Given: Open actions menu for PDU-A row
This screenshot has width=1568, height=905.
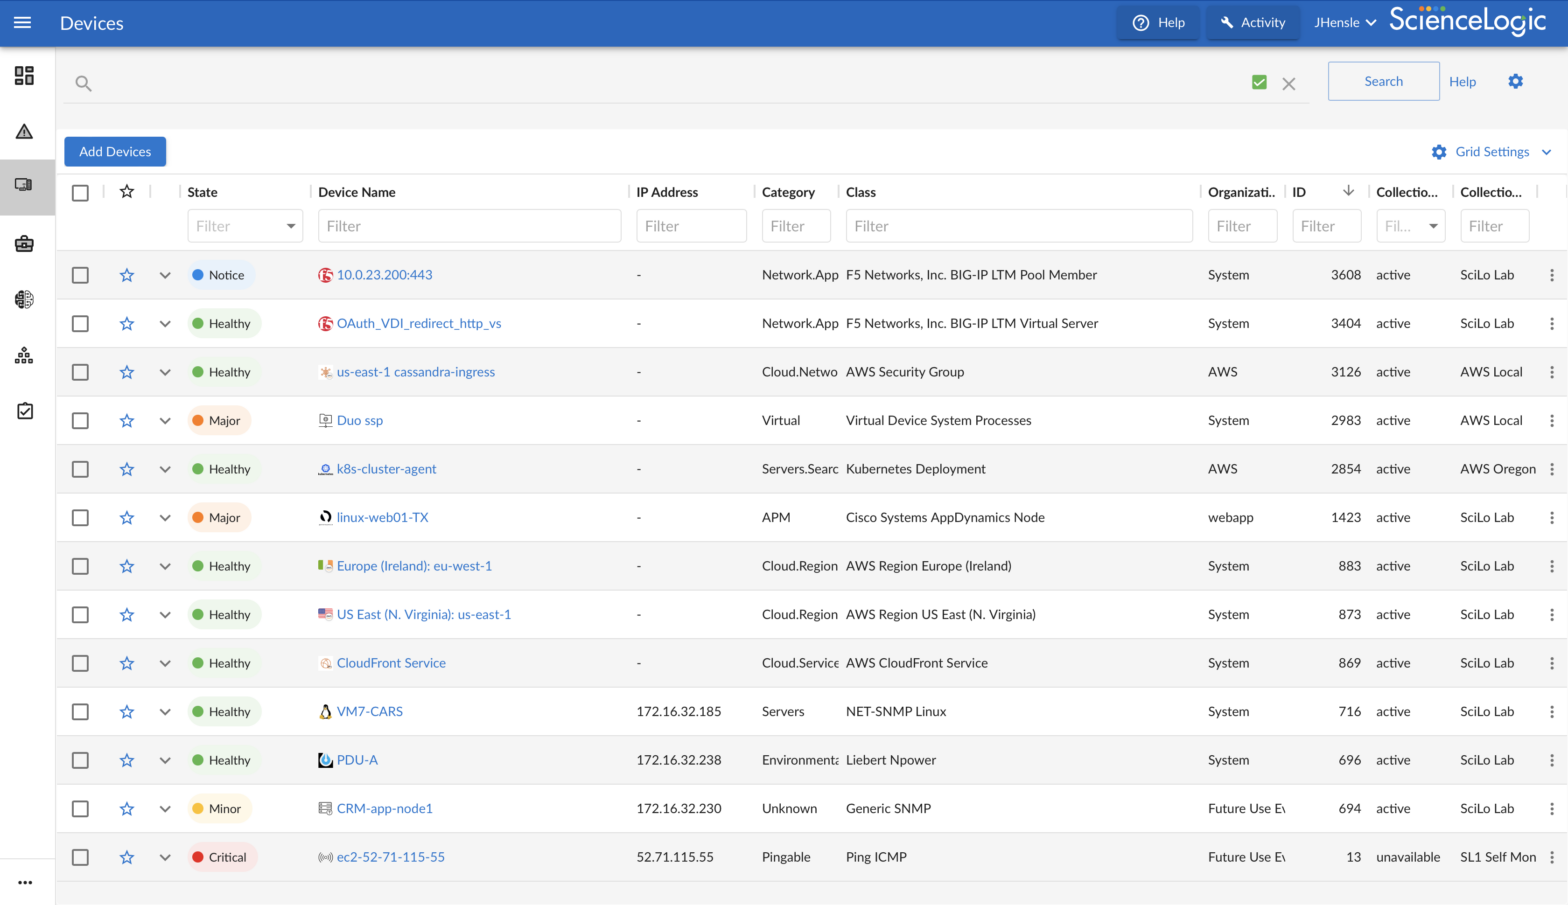Looking at the screenshot, I should [1551, 761].
